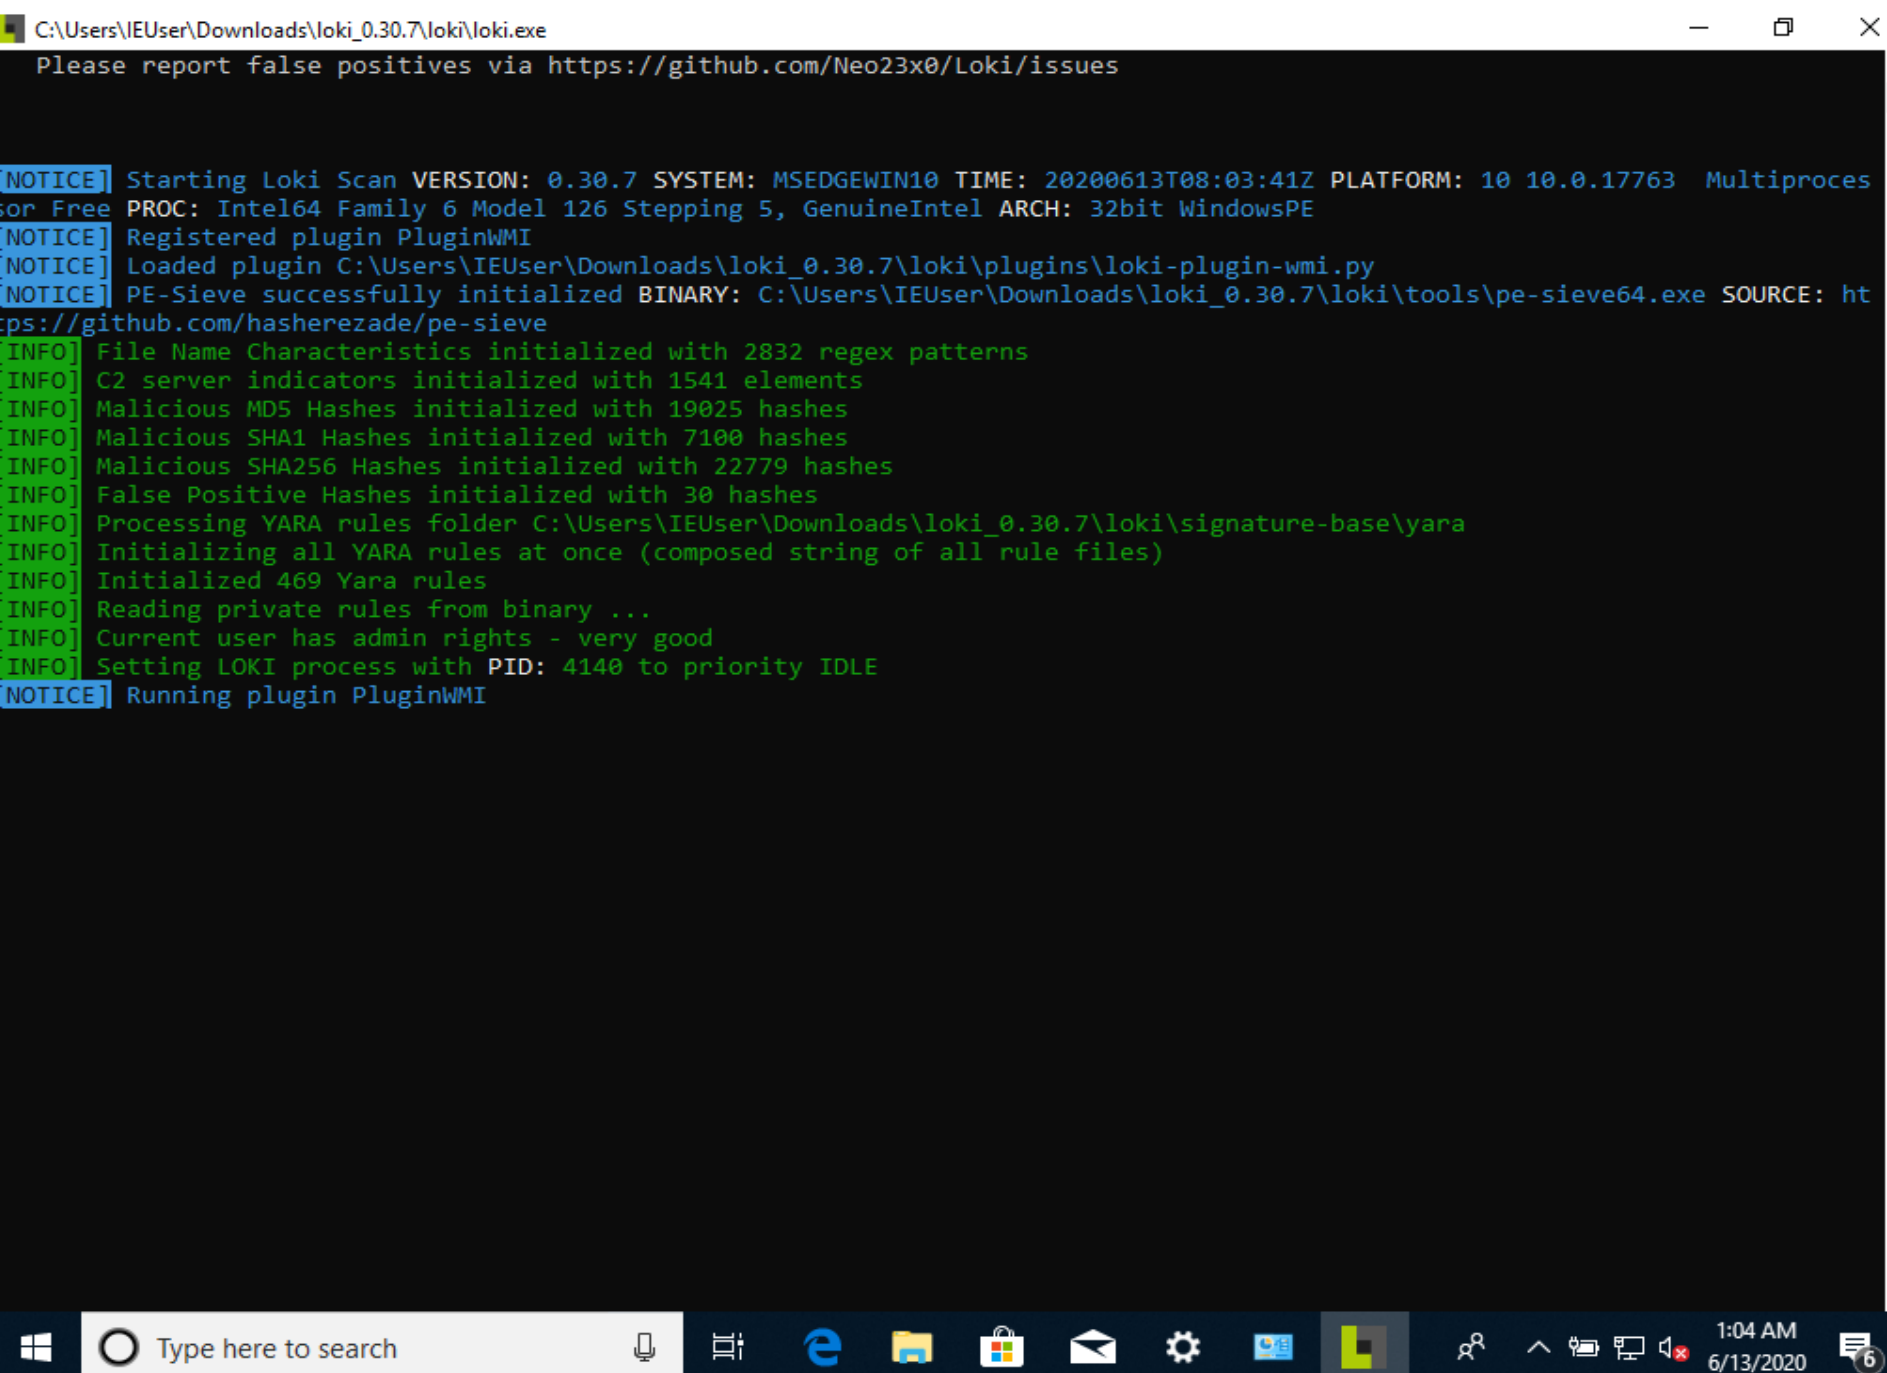Viewport: 1887px width, 1373px height.
Task: Click the muted volume tray icon
Action: point(1673,1348)
